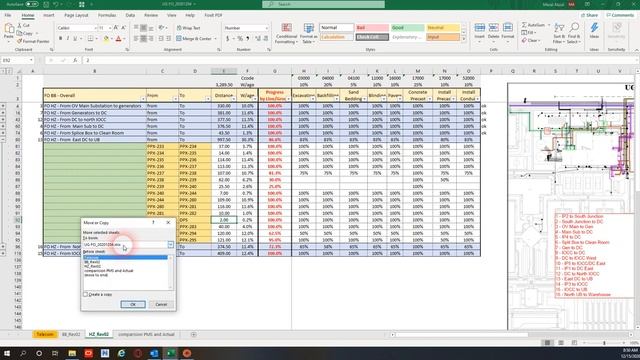Open the File tab
This screenshot has width=640, height=360.
pyautogui.click(x=8, y=15)
